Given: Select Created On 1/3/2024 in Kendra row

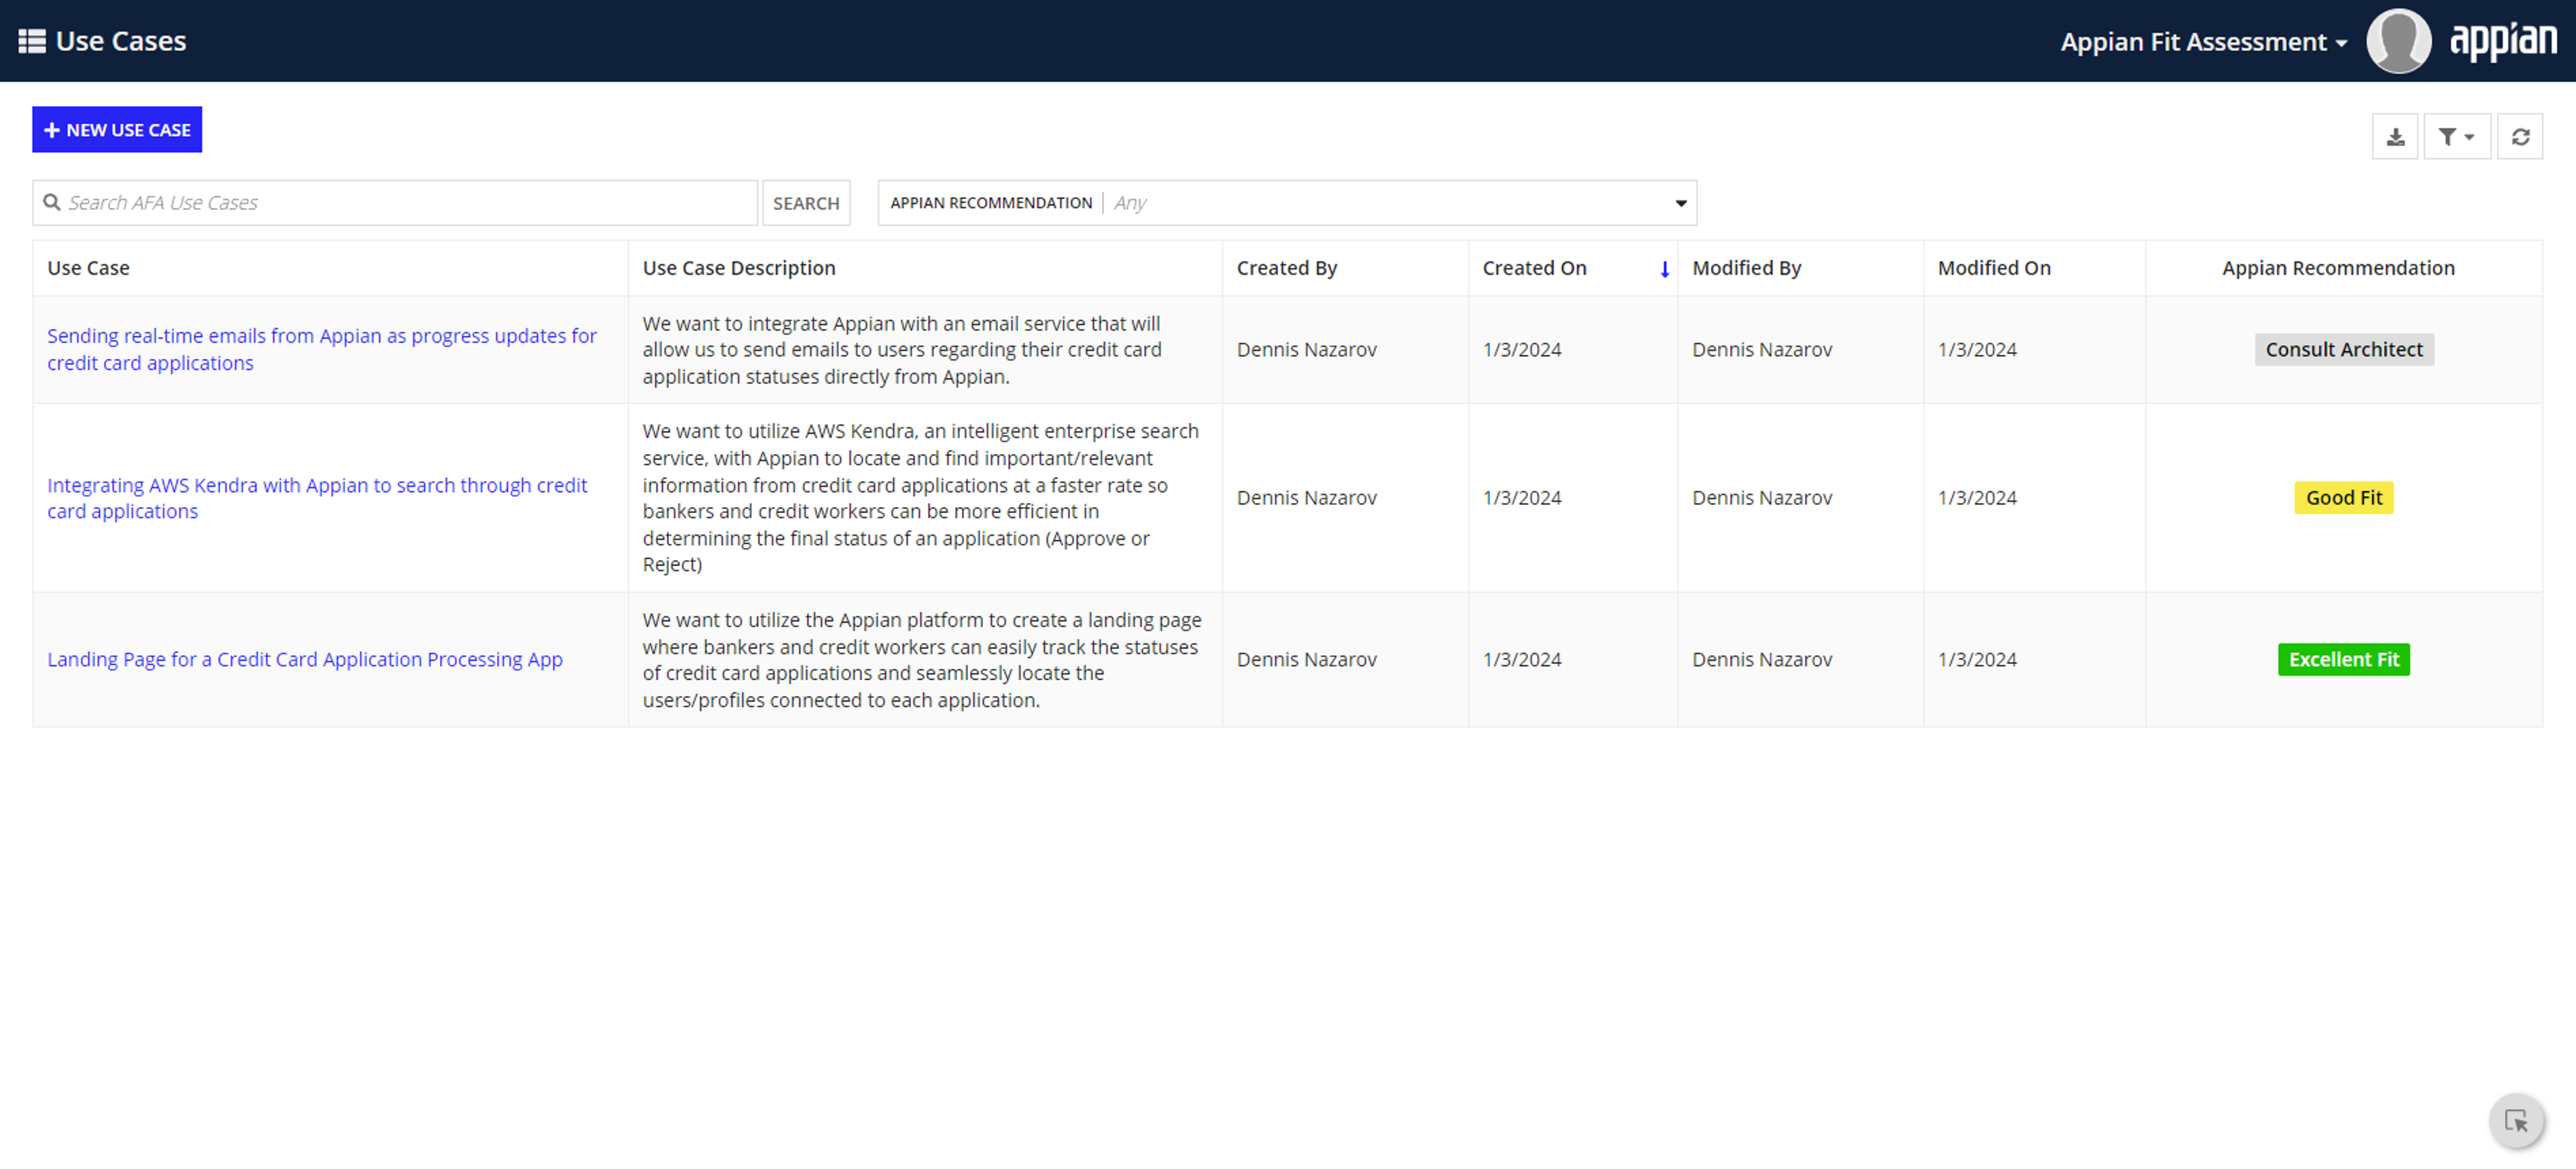Looking at the screenshot, I should [1521, 498].
